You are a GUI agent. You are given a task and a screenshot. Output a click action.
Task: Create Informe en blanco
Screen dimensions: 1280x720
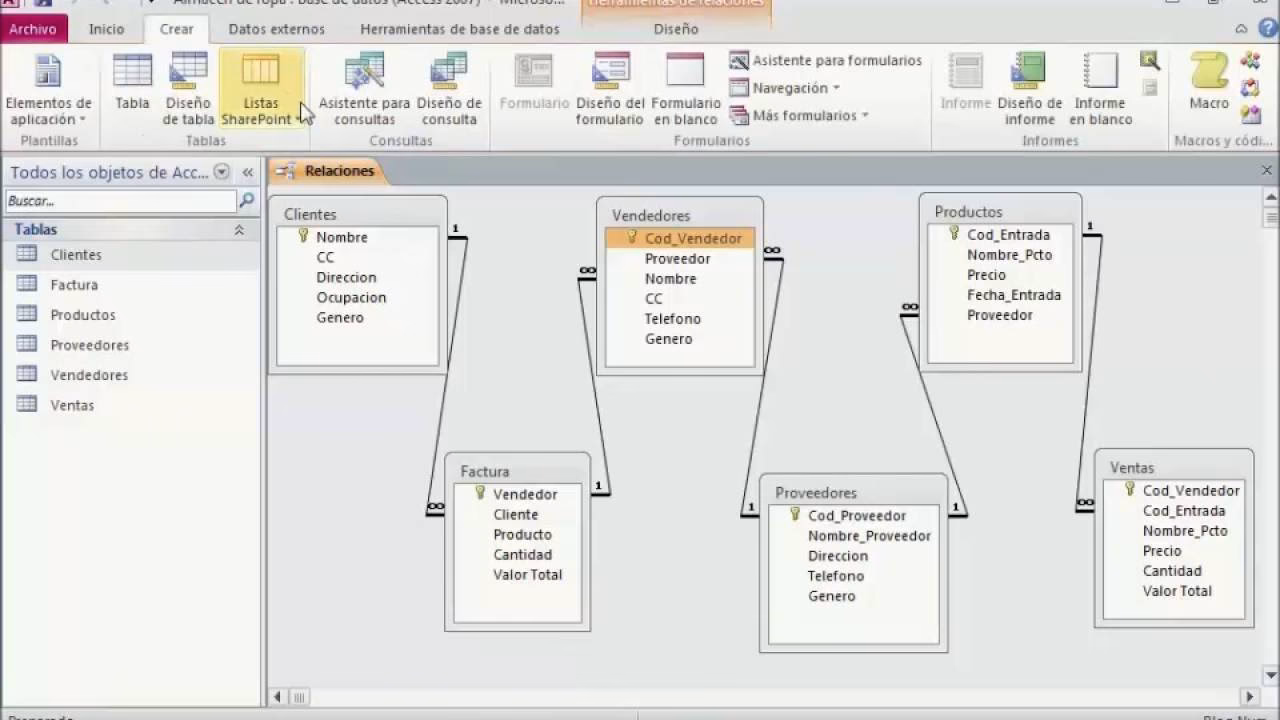tap(1101, 90)
